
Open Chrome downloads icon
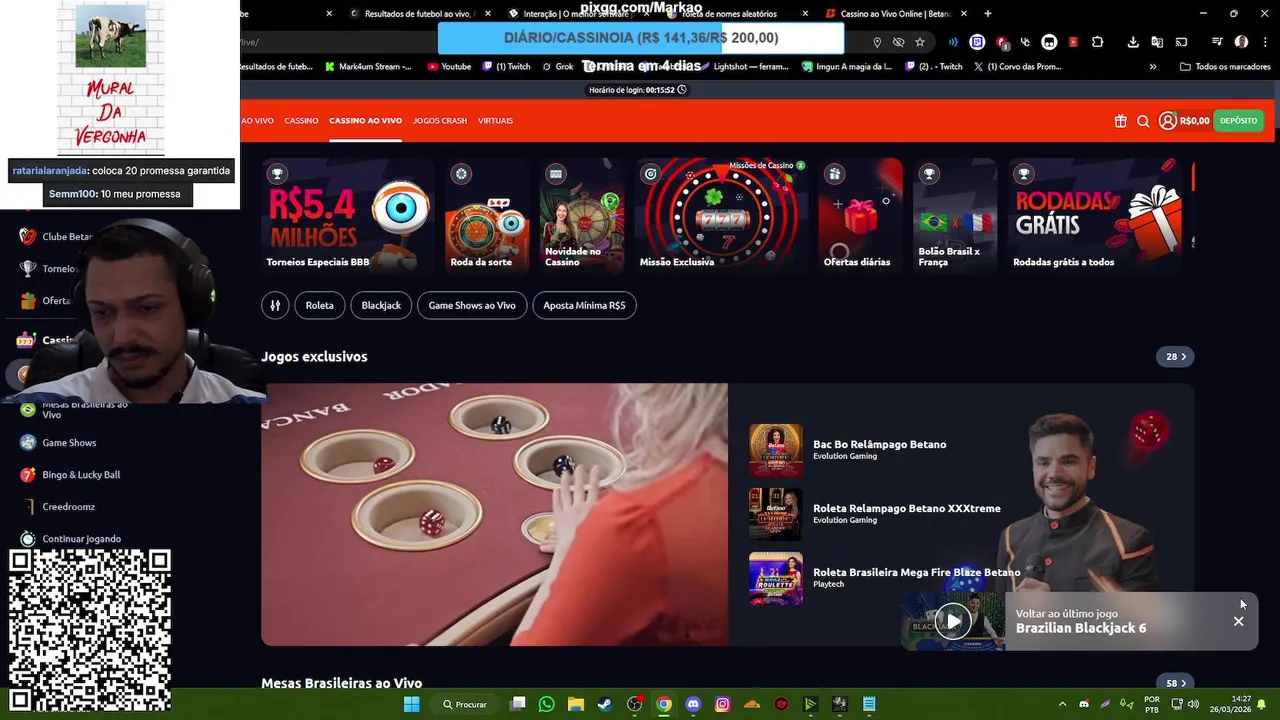pyautogui.click(x=1132, y=42)
